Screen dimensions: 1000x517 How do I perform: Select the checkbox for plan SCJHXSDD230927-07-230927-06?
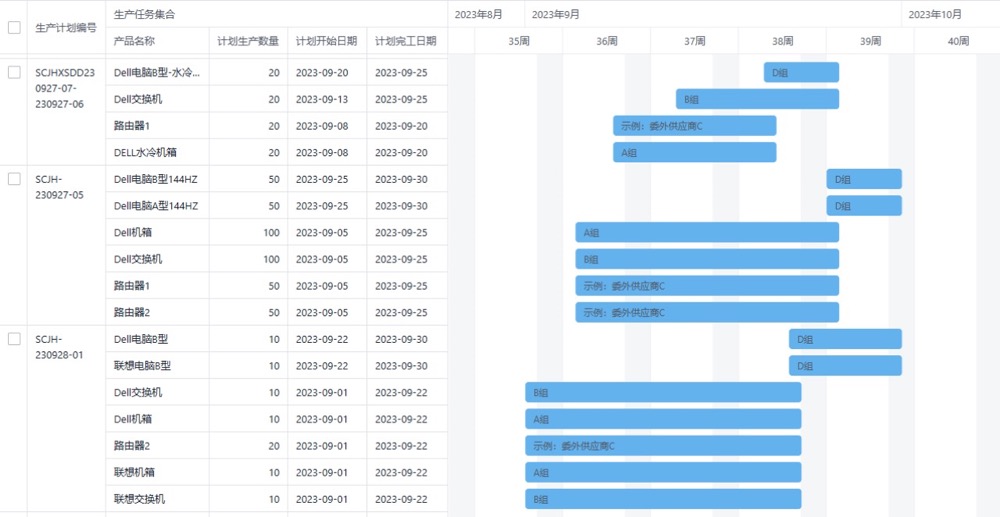[x=14, y=73]
